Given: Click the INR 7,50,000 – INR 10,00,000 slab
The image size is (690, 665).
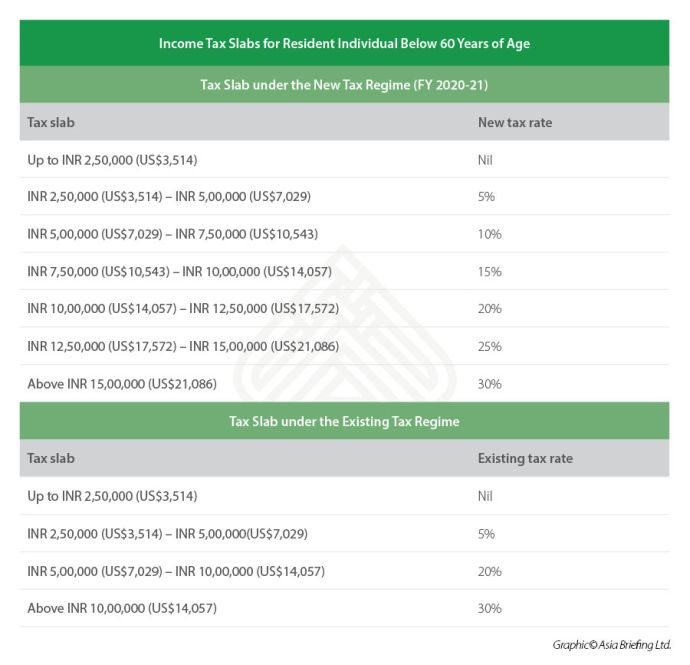Looking at the screenshot, I should (179, 271).
